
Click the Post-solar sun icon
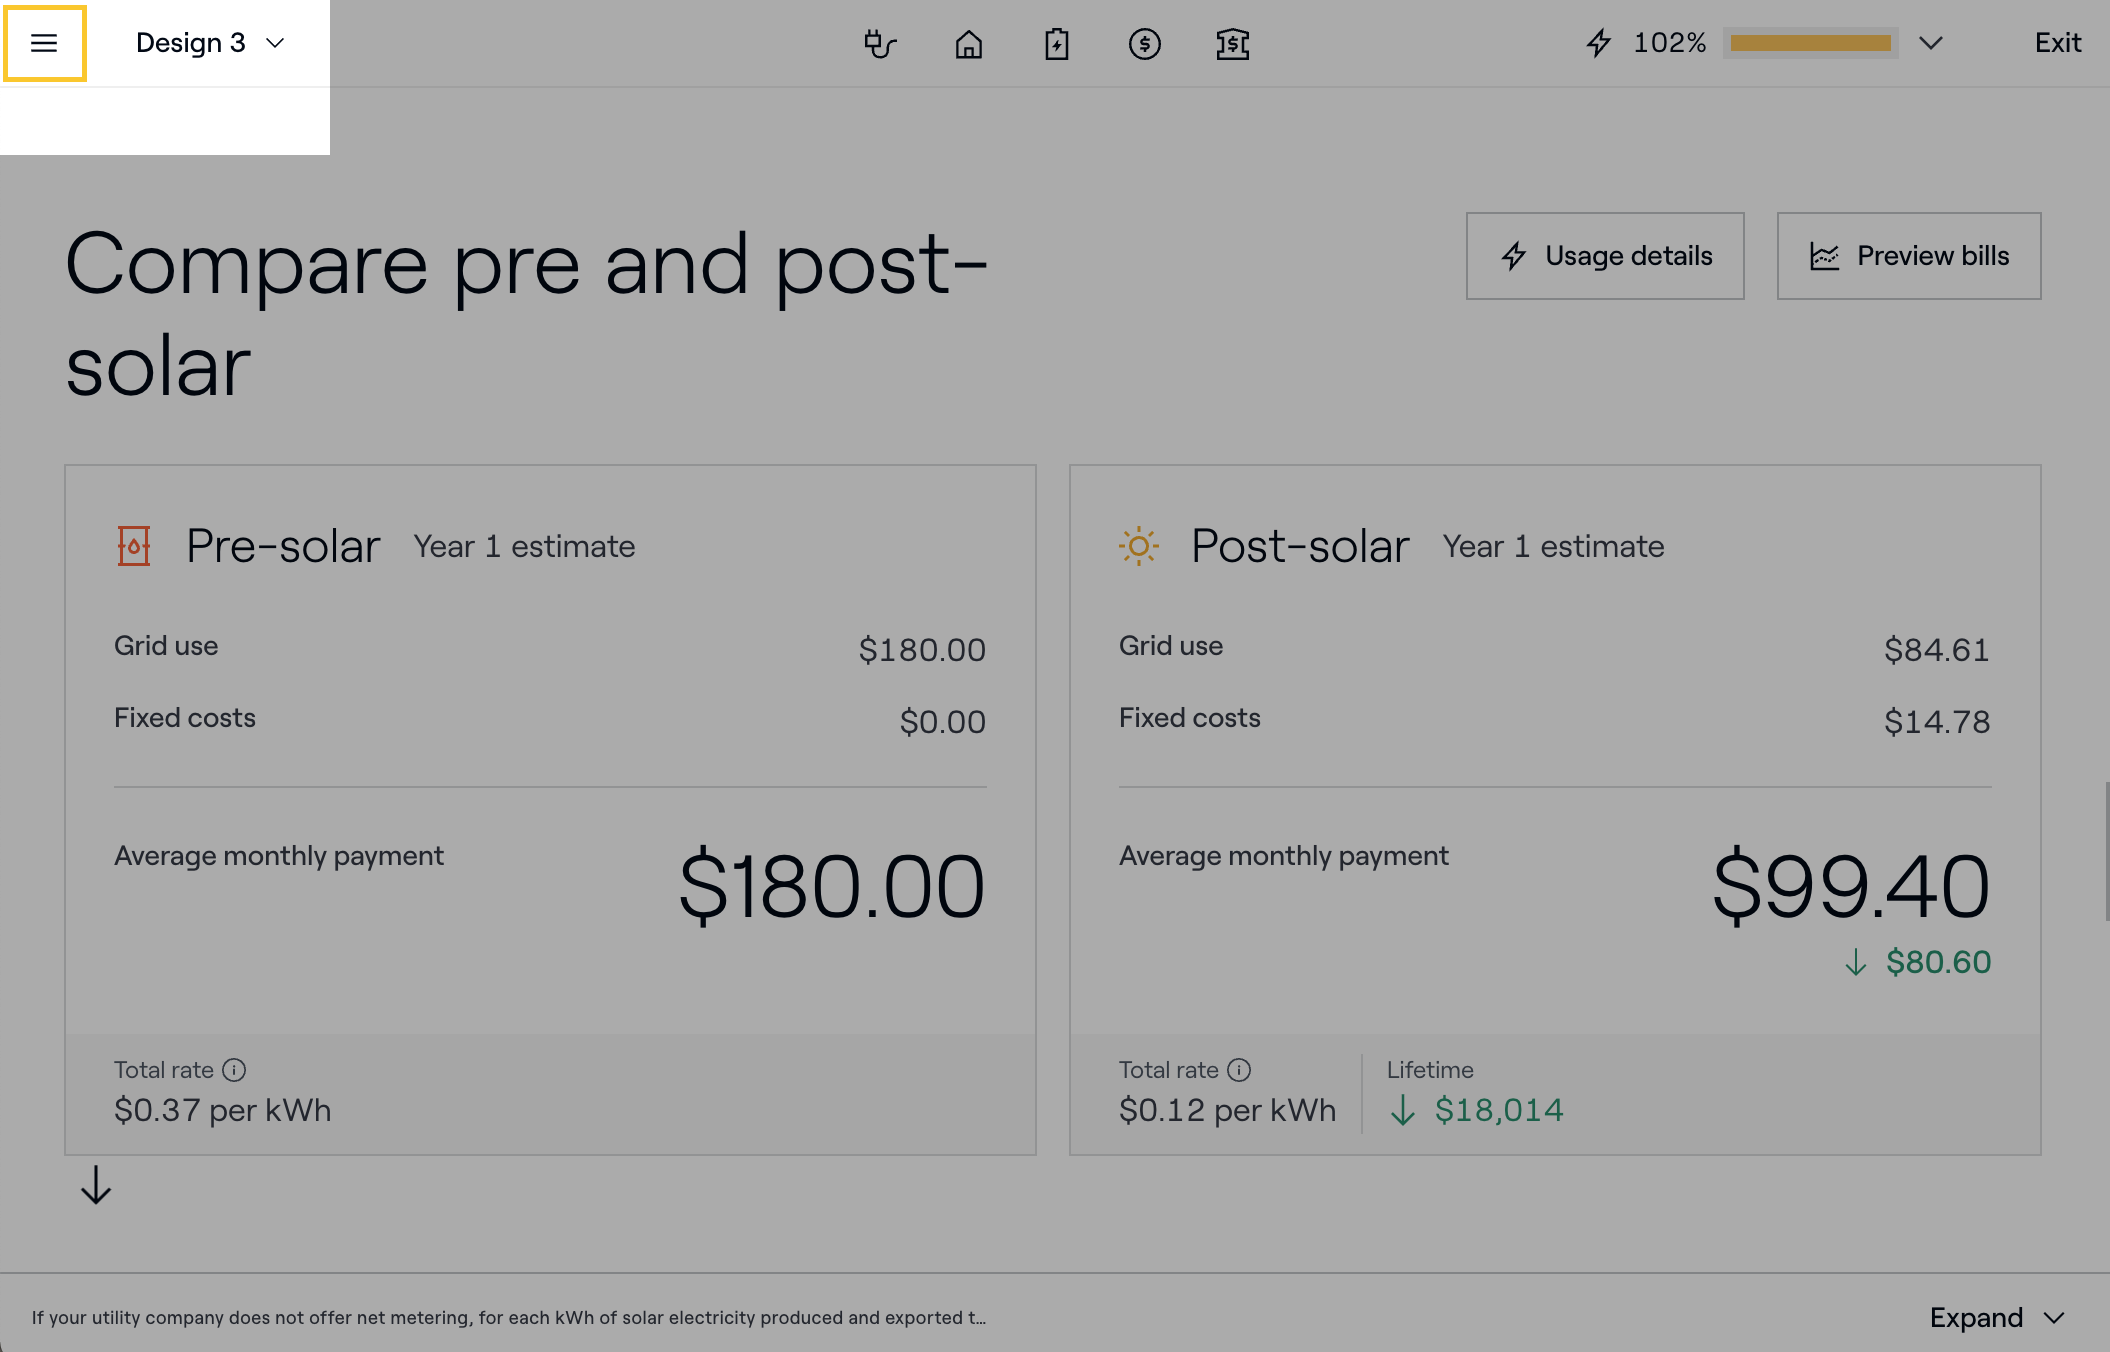point(1138,546)
